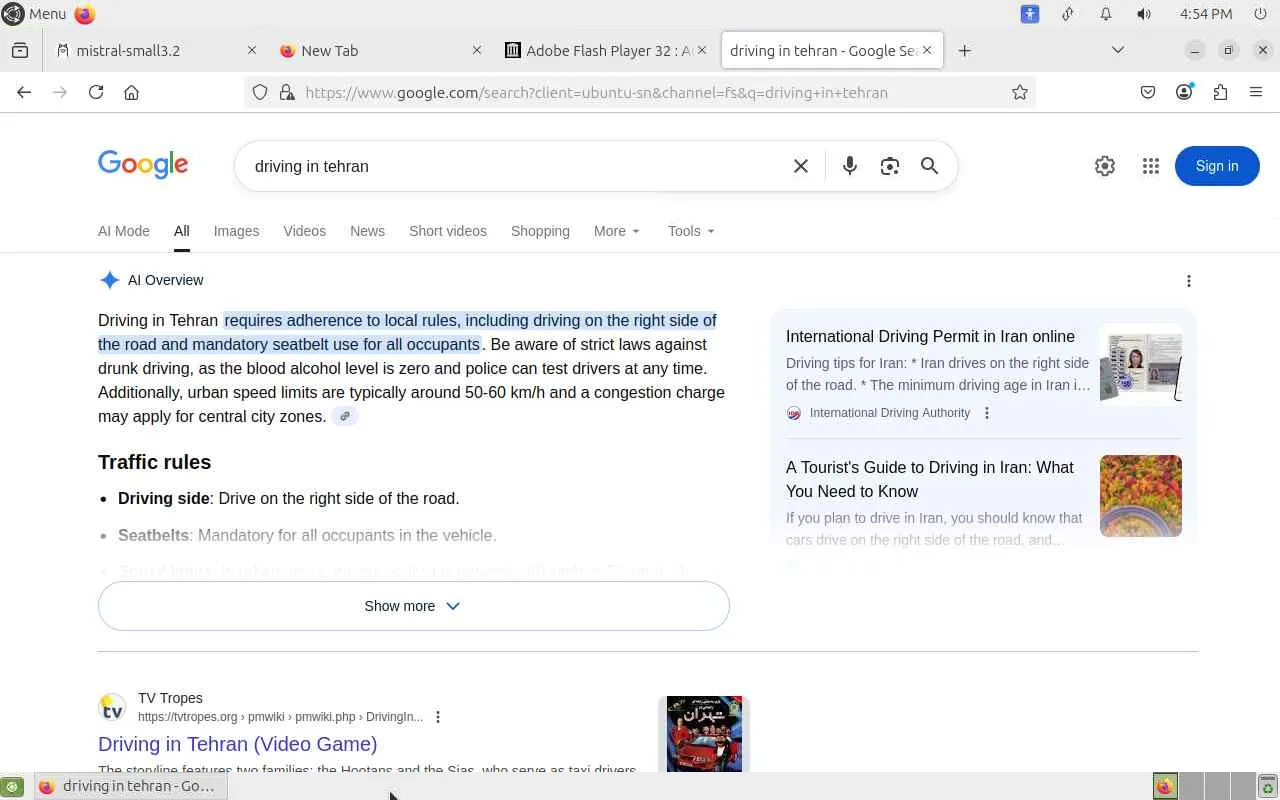Open the accessibility panel indicator

click(x=1030, y=14)
